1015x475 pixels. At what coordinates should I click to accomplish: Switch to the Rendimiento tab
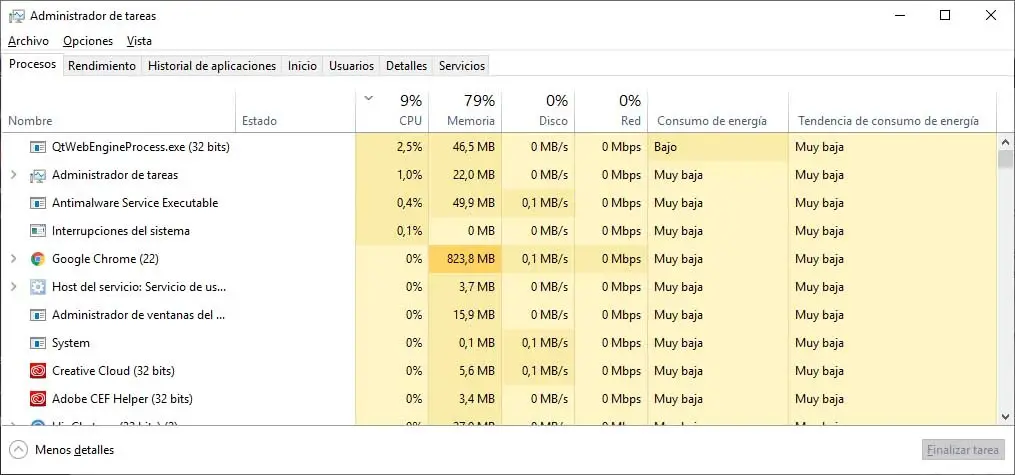tap(102, 66)
